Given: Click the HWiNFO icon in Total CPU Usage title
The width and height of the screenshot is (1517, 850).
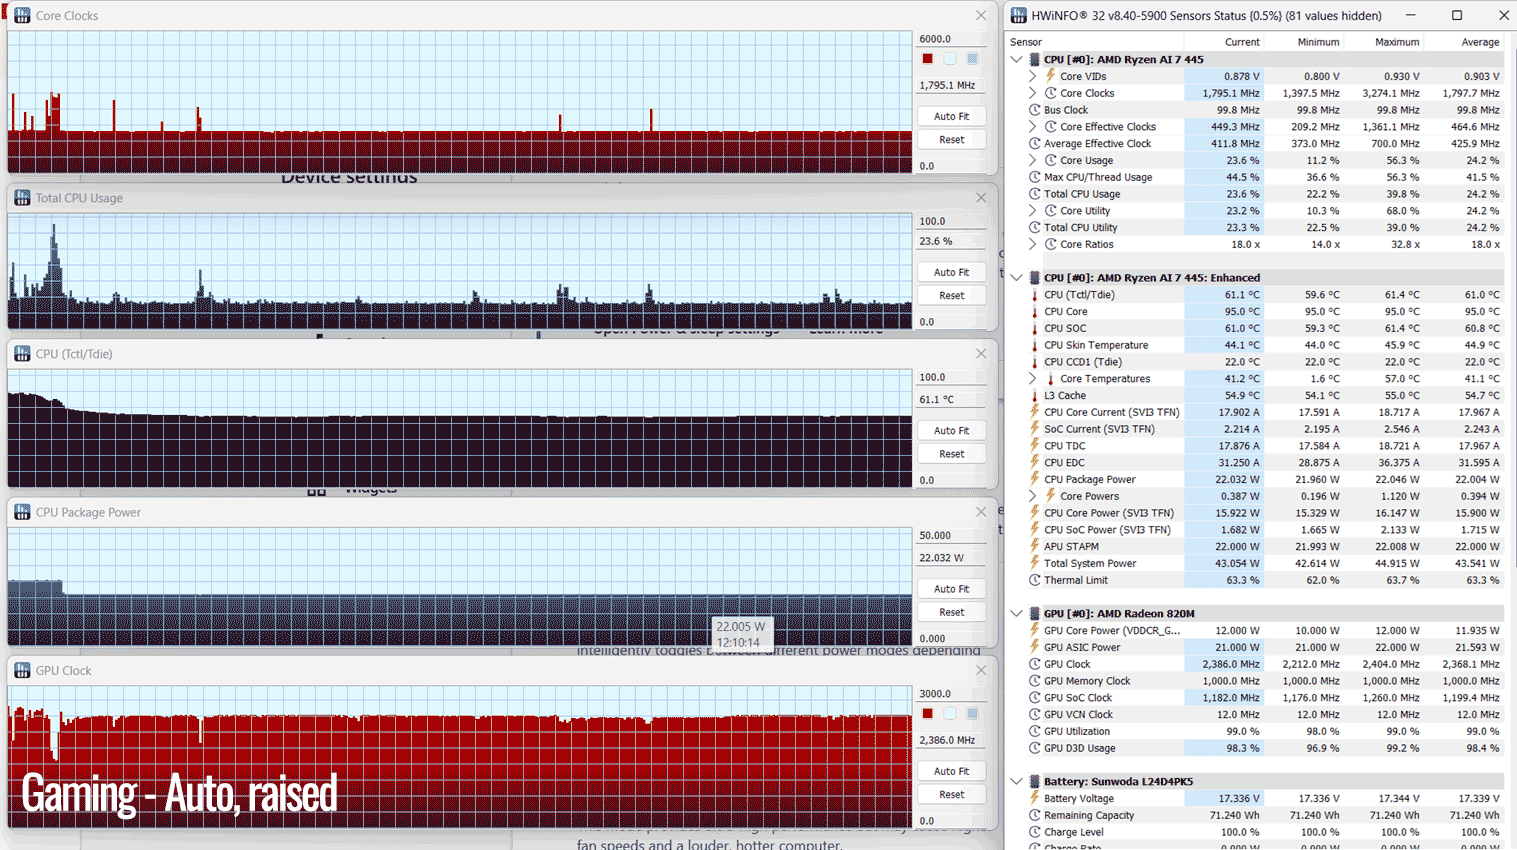Looking at the screenshot, I should point(22,198).
